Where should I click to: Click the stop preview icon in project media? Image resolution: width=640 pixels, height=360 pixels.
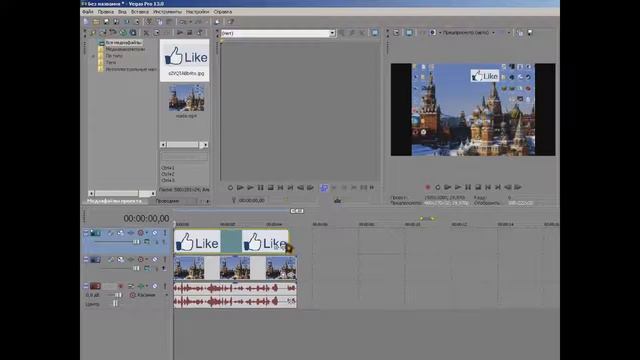point(190,33)
